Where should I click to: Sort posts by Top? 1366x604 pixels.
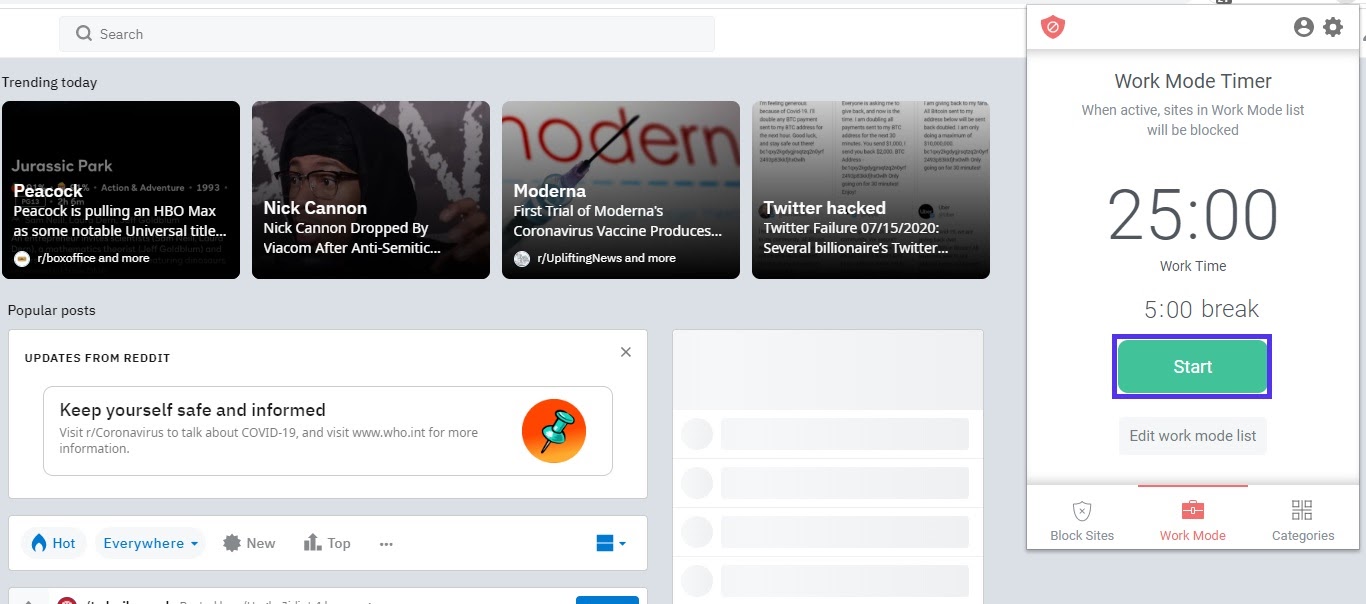tap(327, 543)
